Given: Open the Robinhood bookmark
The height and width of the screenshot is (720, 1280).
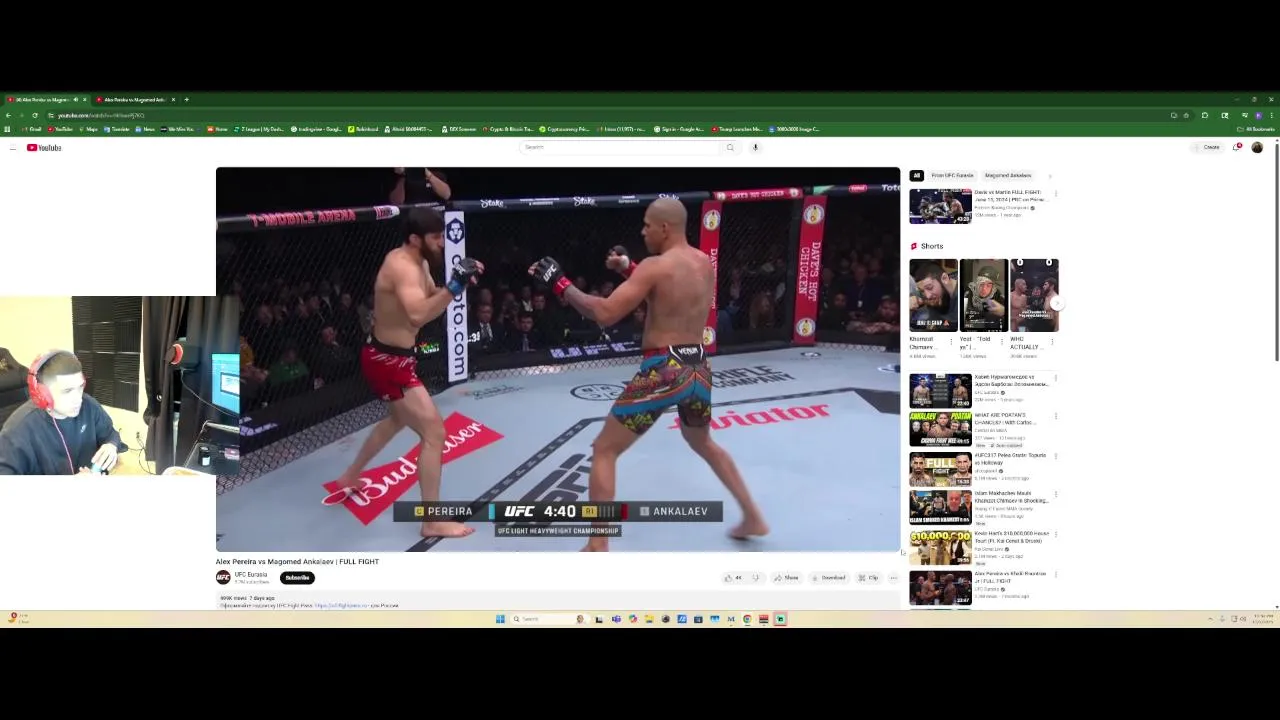Looking at the screenshot, I should pos(365,129).
